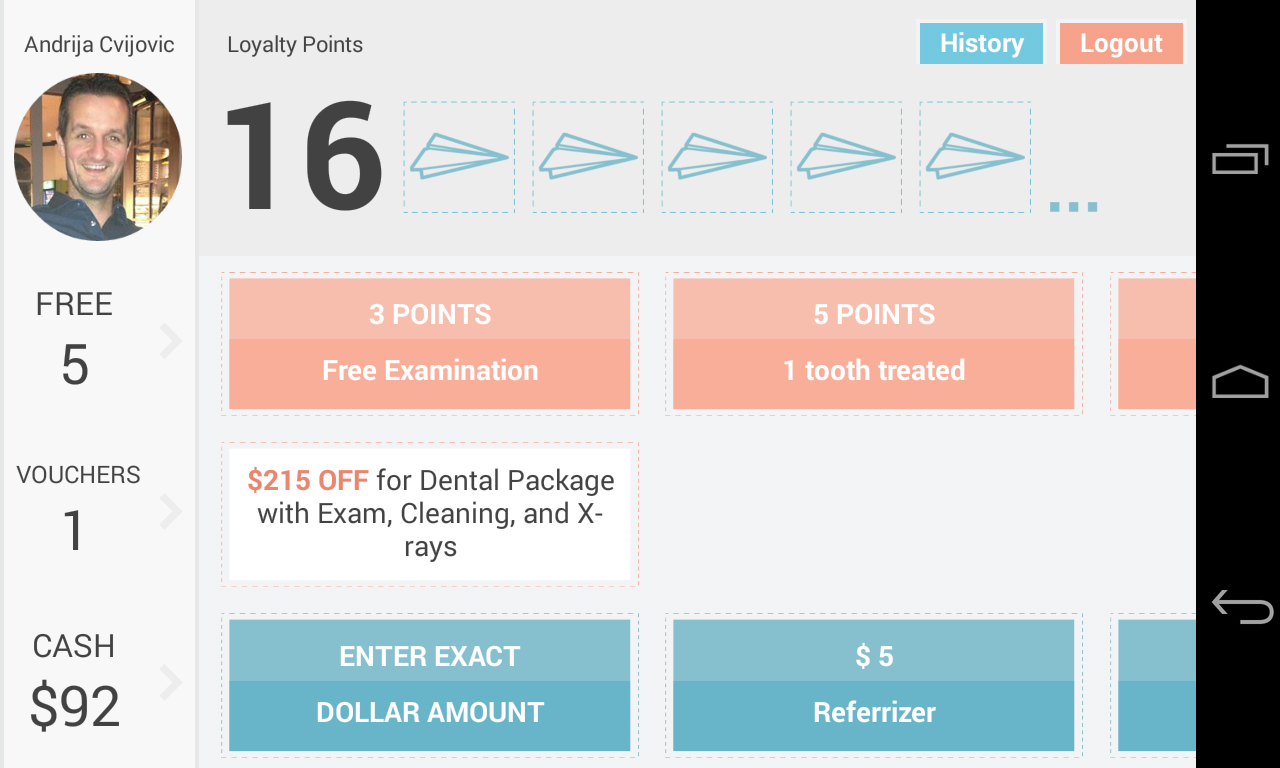Image resolution: width=1280 pixels, height=768 pixels.
Task: Expand the CASH section chevron
Action: [x=171, y=684]
